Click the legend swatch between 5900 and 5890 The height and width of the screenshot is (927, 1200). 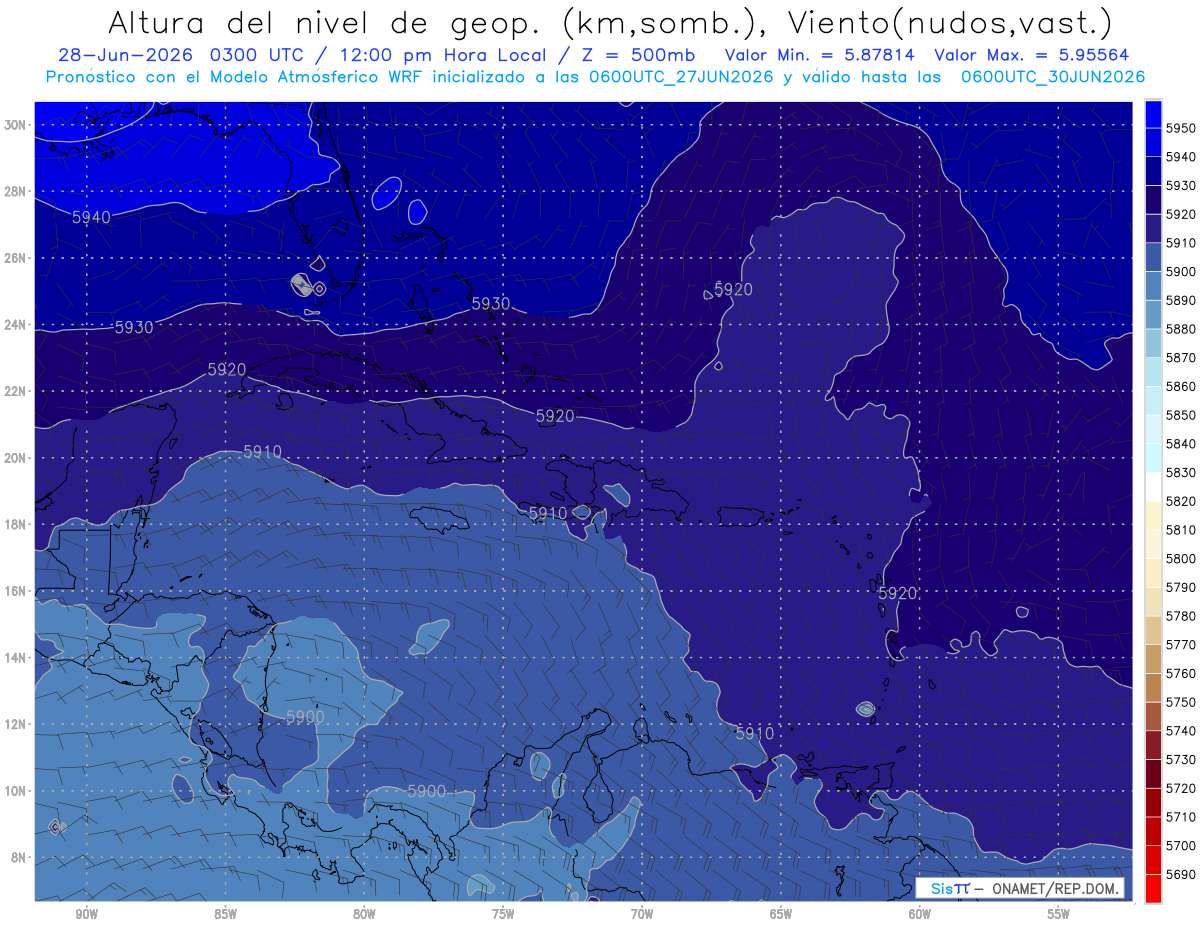tap(1153, 286)
